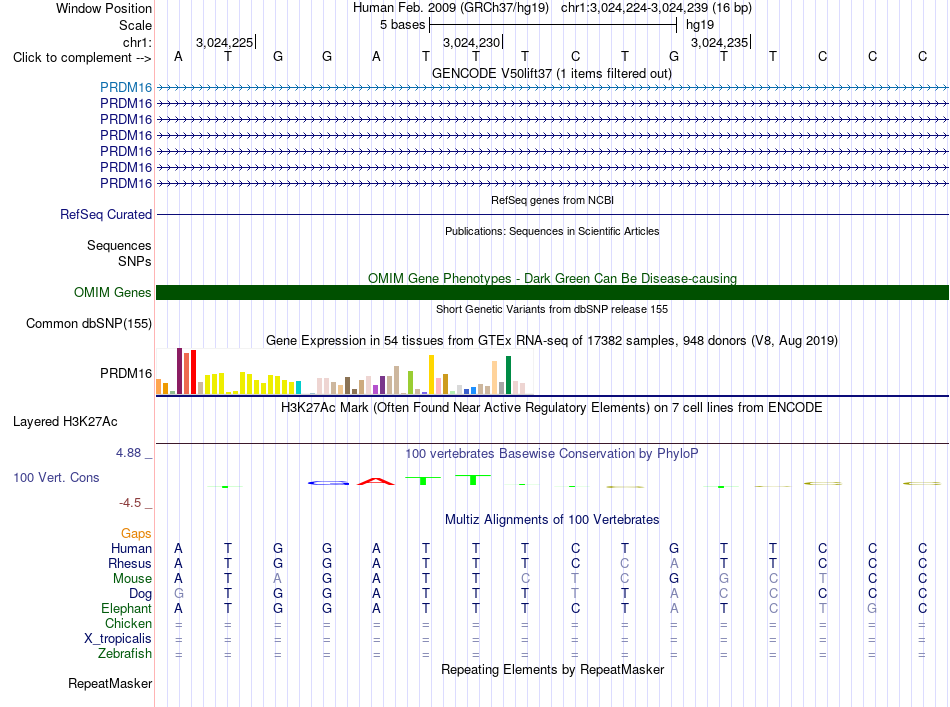
Task: Select the X_tropicalis species row label
Action: pos(118,639)
